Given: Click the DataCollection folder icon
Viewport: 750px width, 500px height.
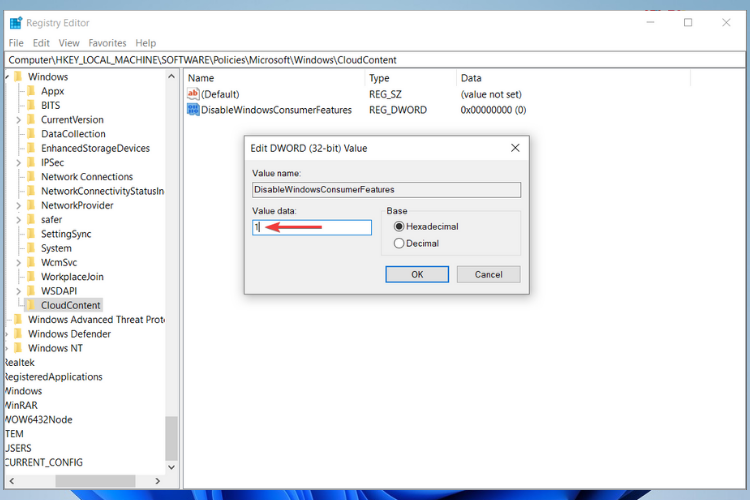Looking at the screenshot, I should [31, 134].
